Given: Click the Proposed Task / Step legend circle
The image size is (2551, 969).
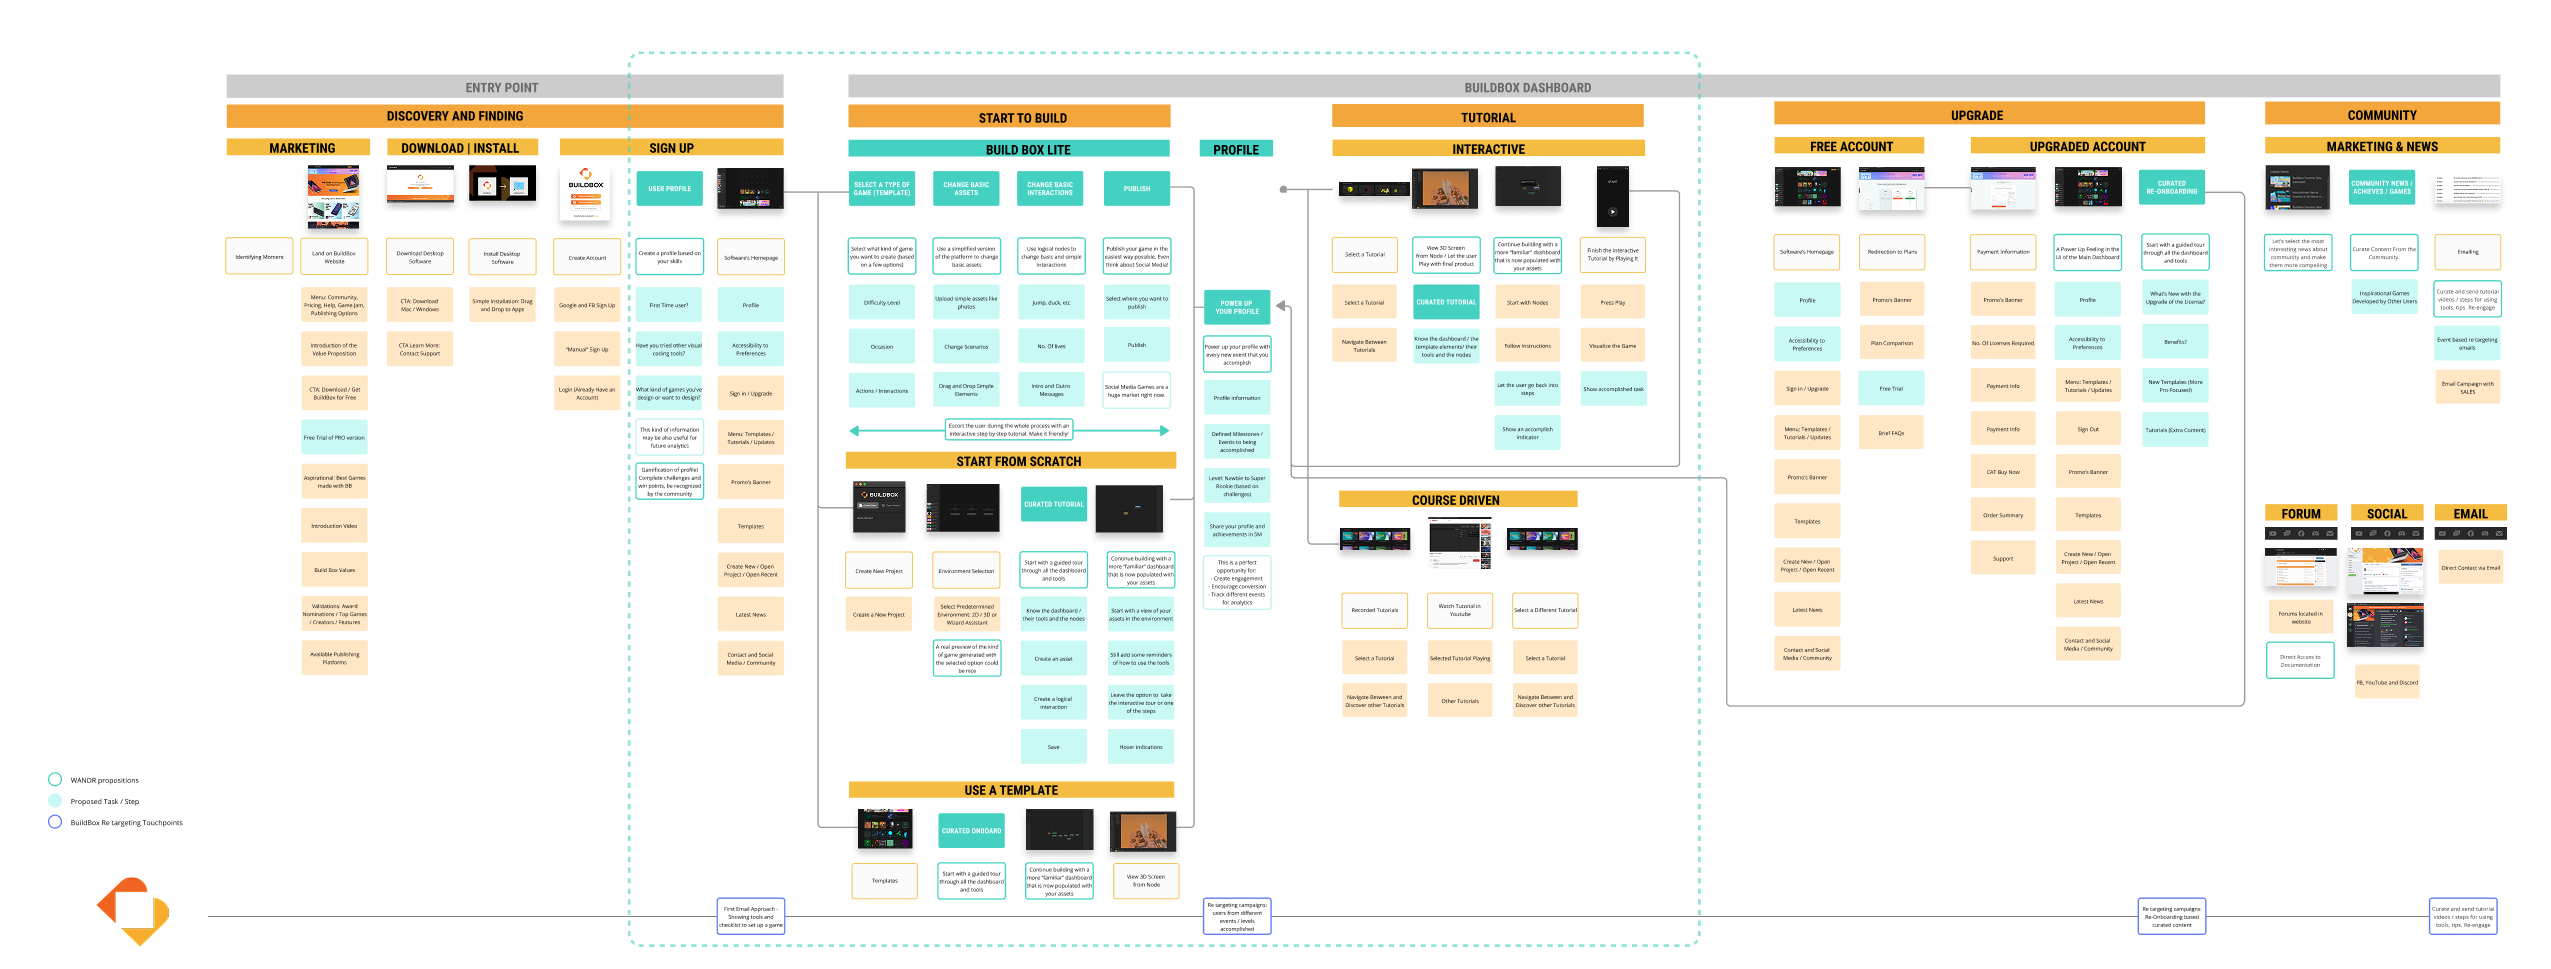Looking at the screenshot, I should (55, 800).
